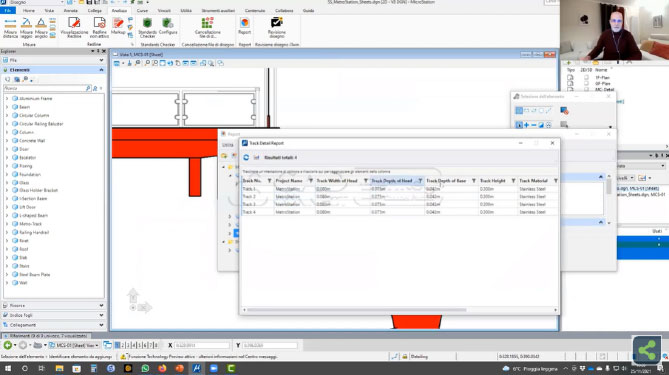Screen dimensions: 669x375
Task: Sort by Track Depth of Base header
Action: pos(446,181)
